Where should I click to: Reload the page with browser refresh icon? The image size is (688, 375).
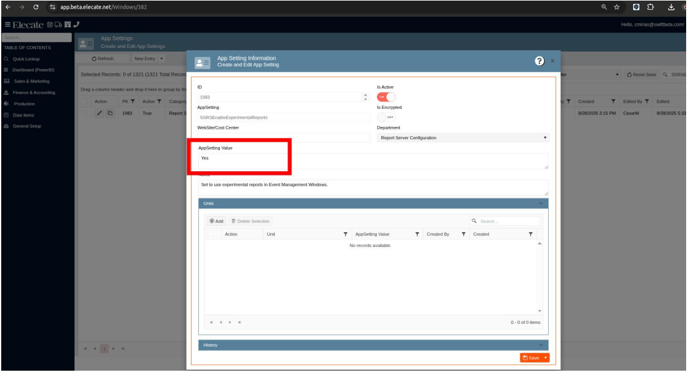[x=36, y=7]
